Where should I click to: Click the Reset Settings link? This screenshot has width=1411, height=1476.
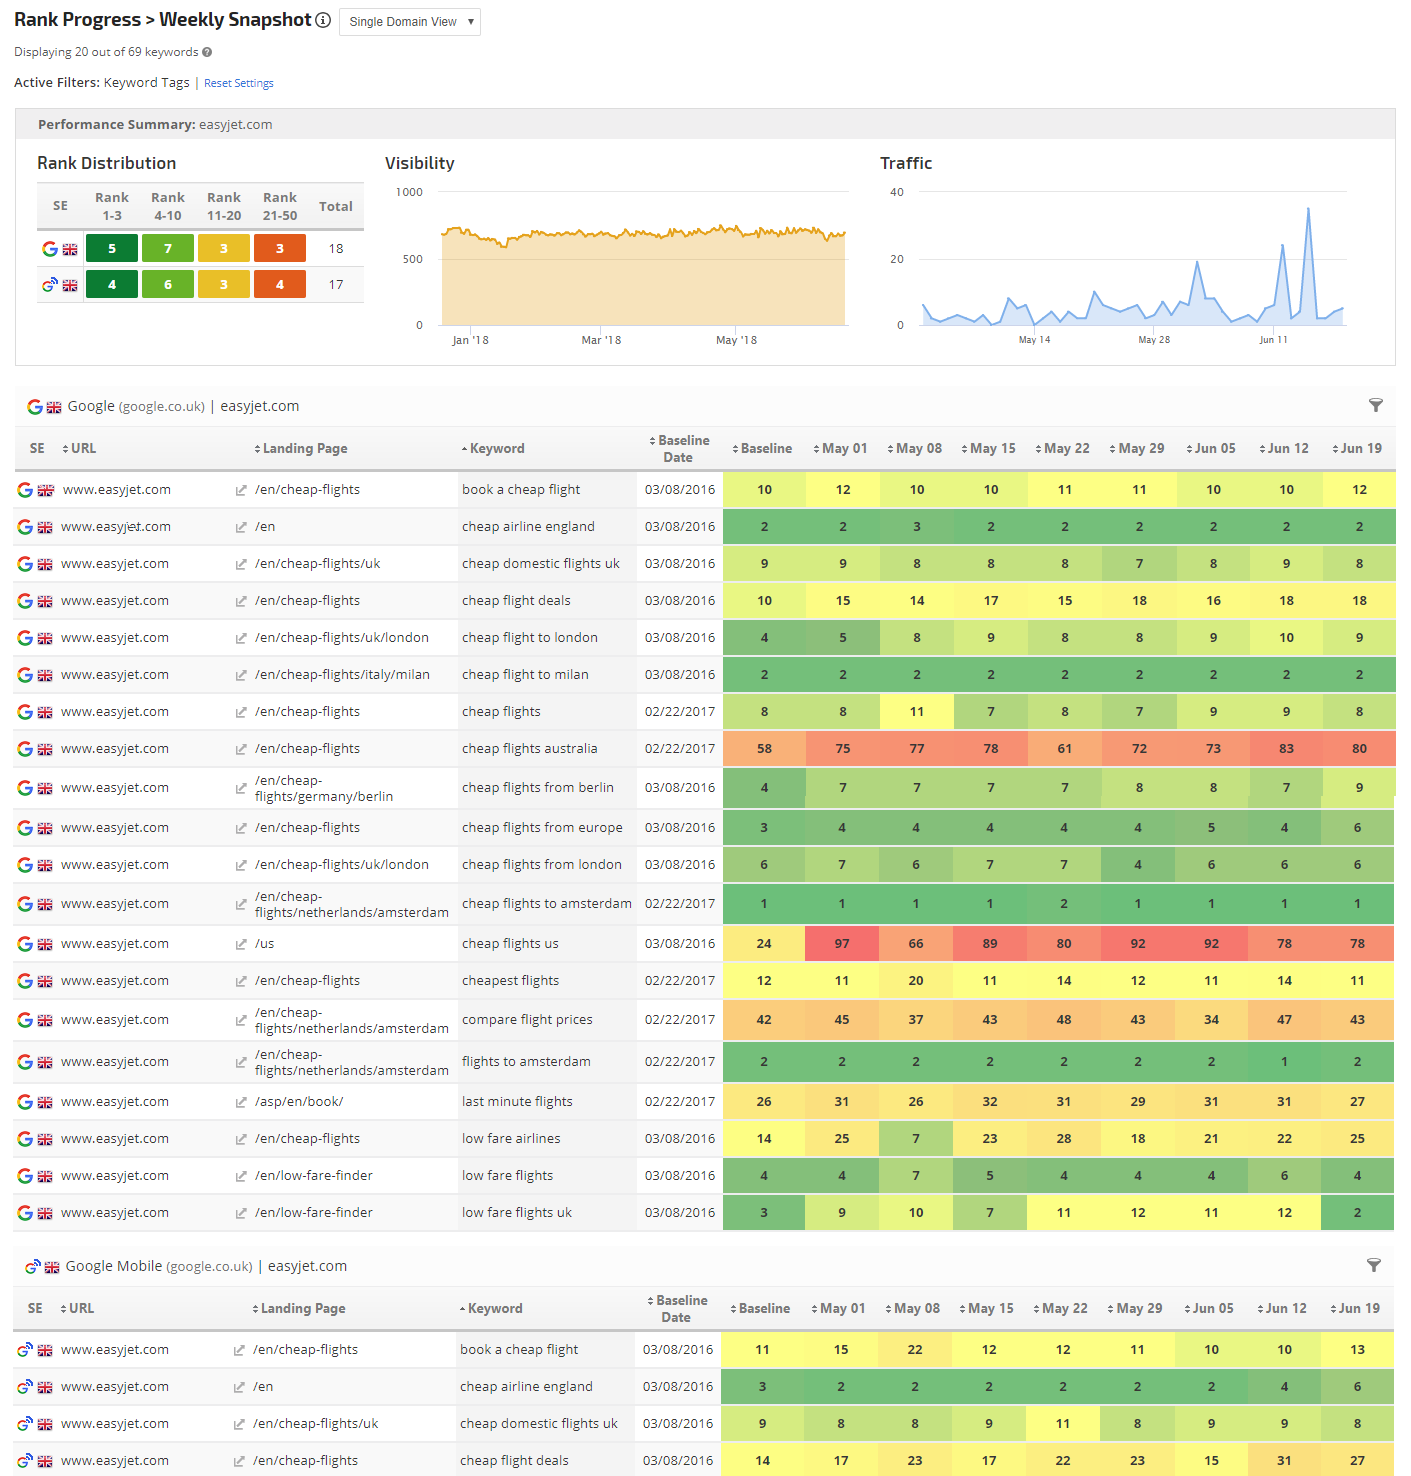point(239,84)
